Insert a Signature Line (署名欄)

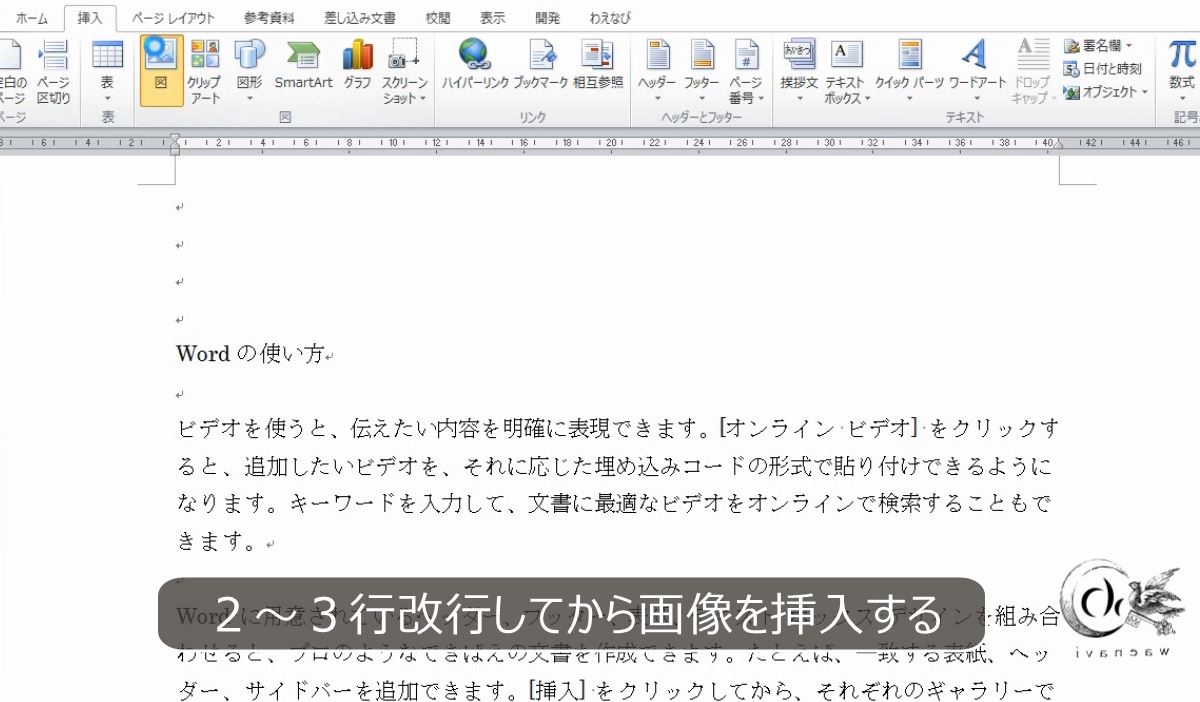coord(1097,46)
